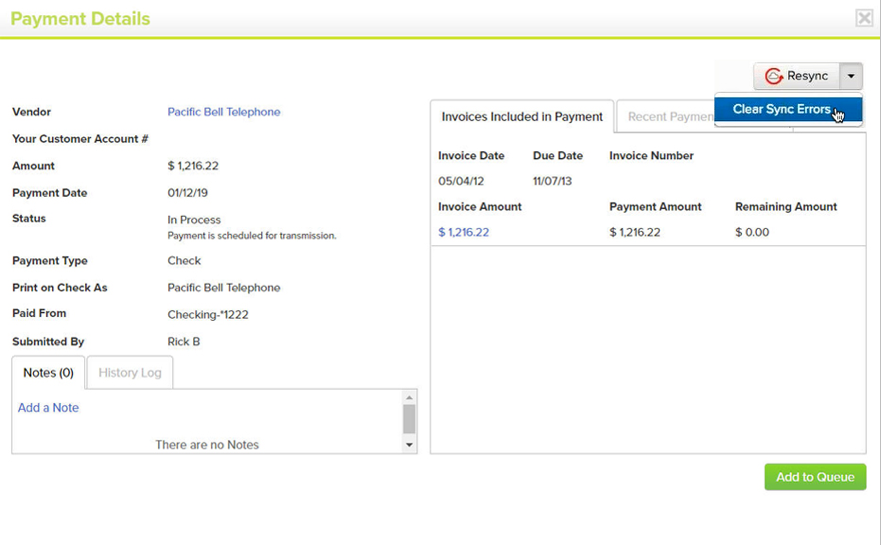Open the Pacific Bell Telephone vendor link

[224, 112]
